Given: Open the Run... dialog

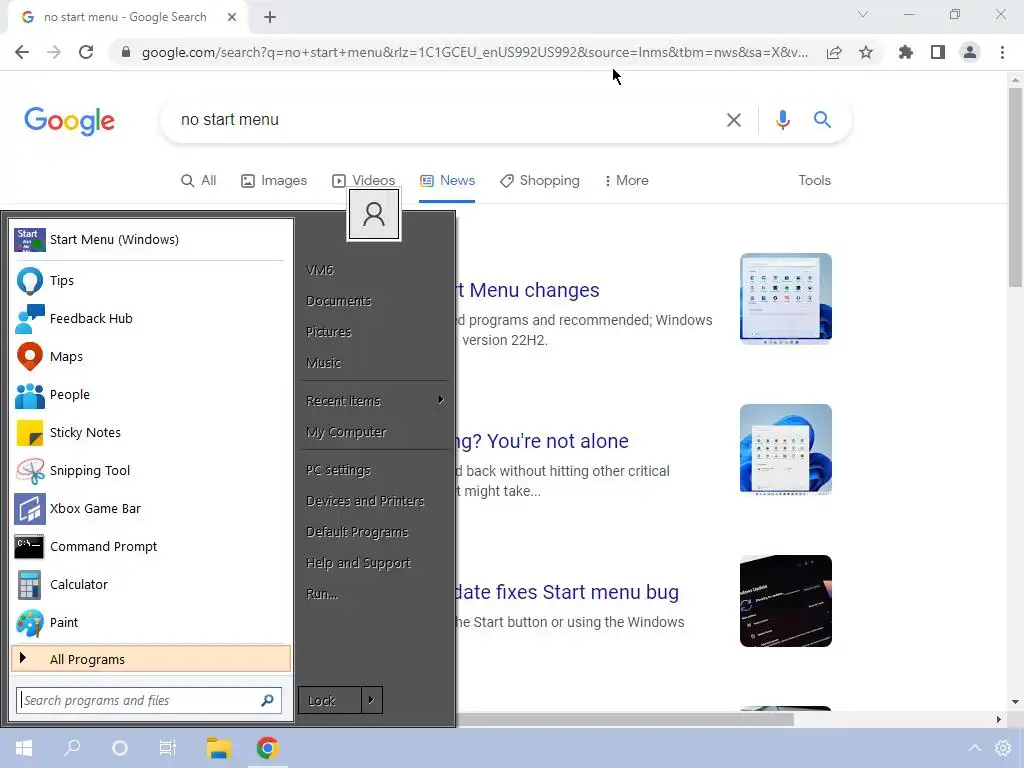Looking at the screenshot, I should 321,594.
